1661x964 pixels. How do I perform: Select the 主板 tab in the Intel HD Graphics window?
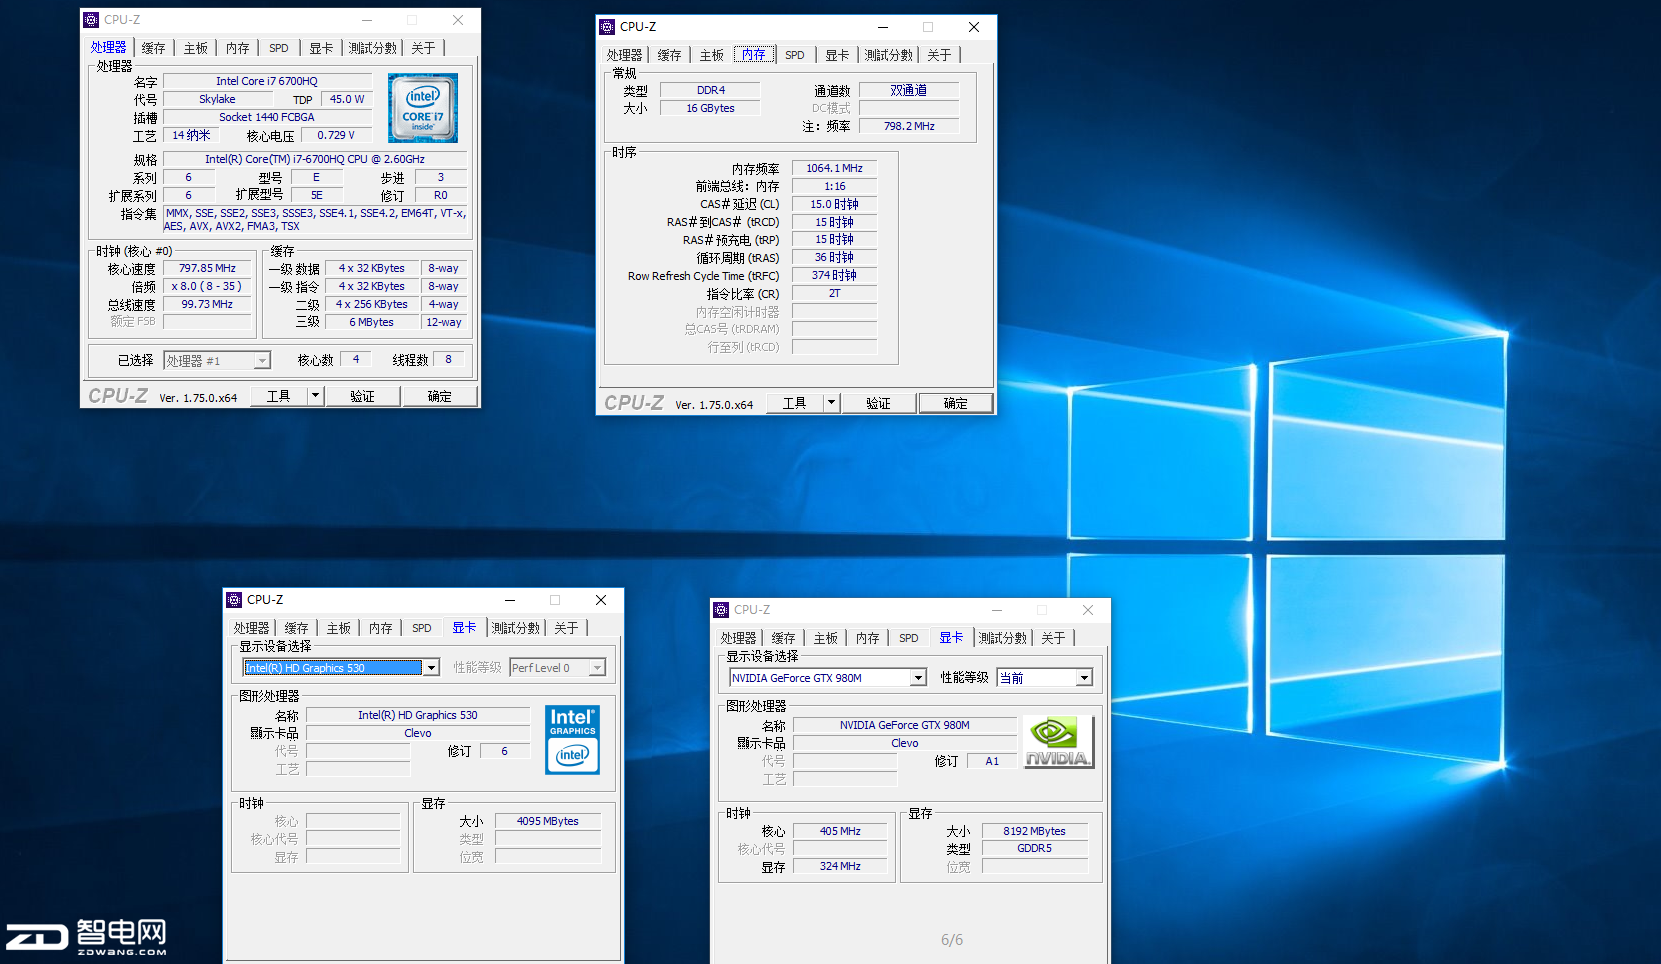click(x=338, y=628)
